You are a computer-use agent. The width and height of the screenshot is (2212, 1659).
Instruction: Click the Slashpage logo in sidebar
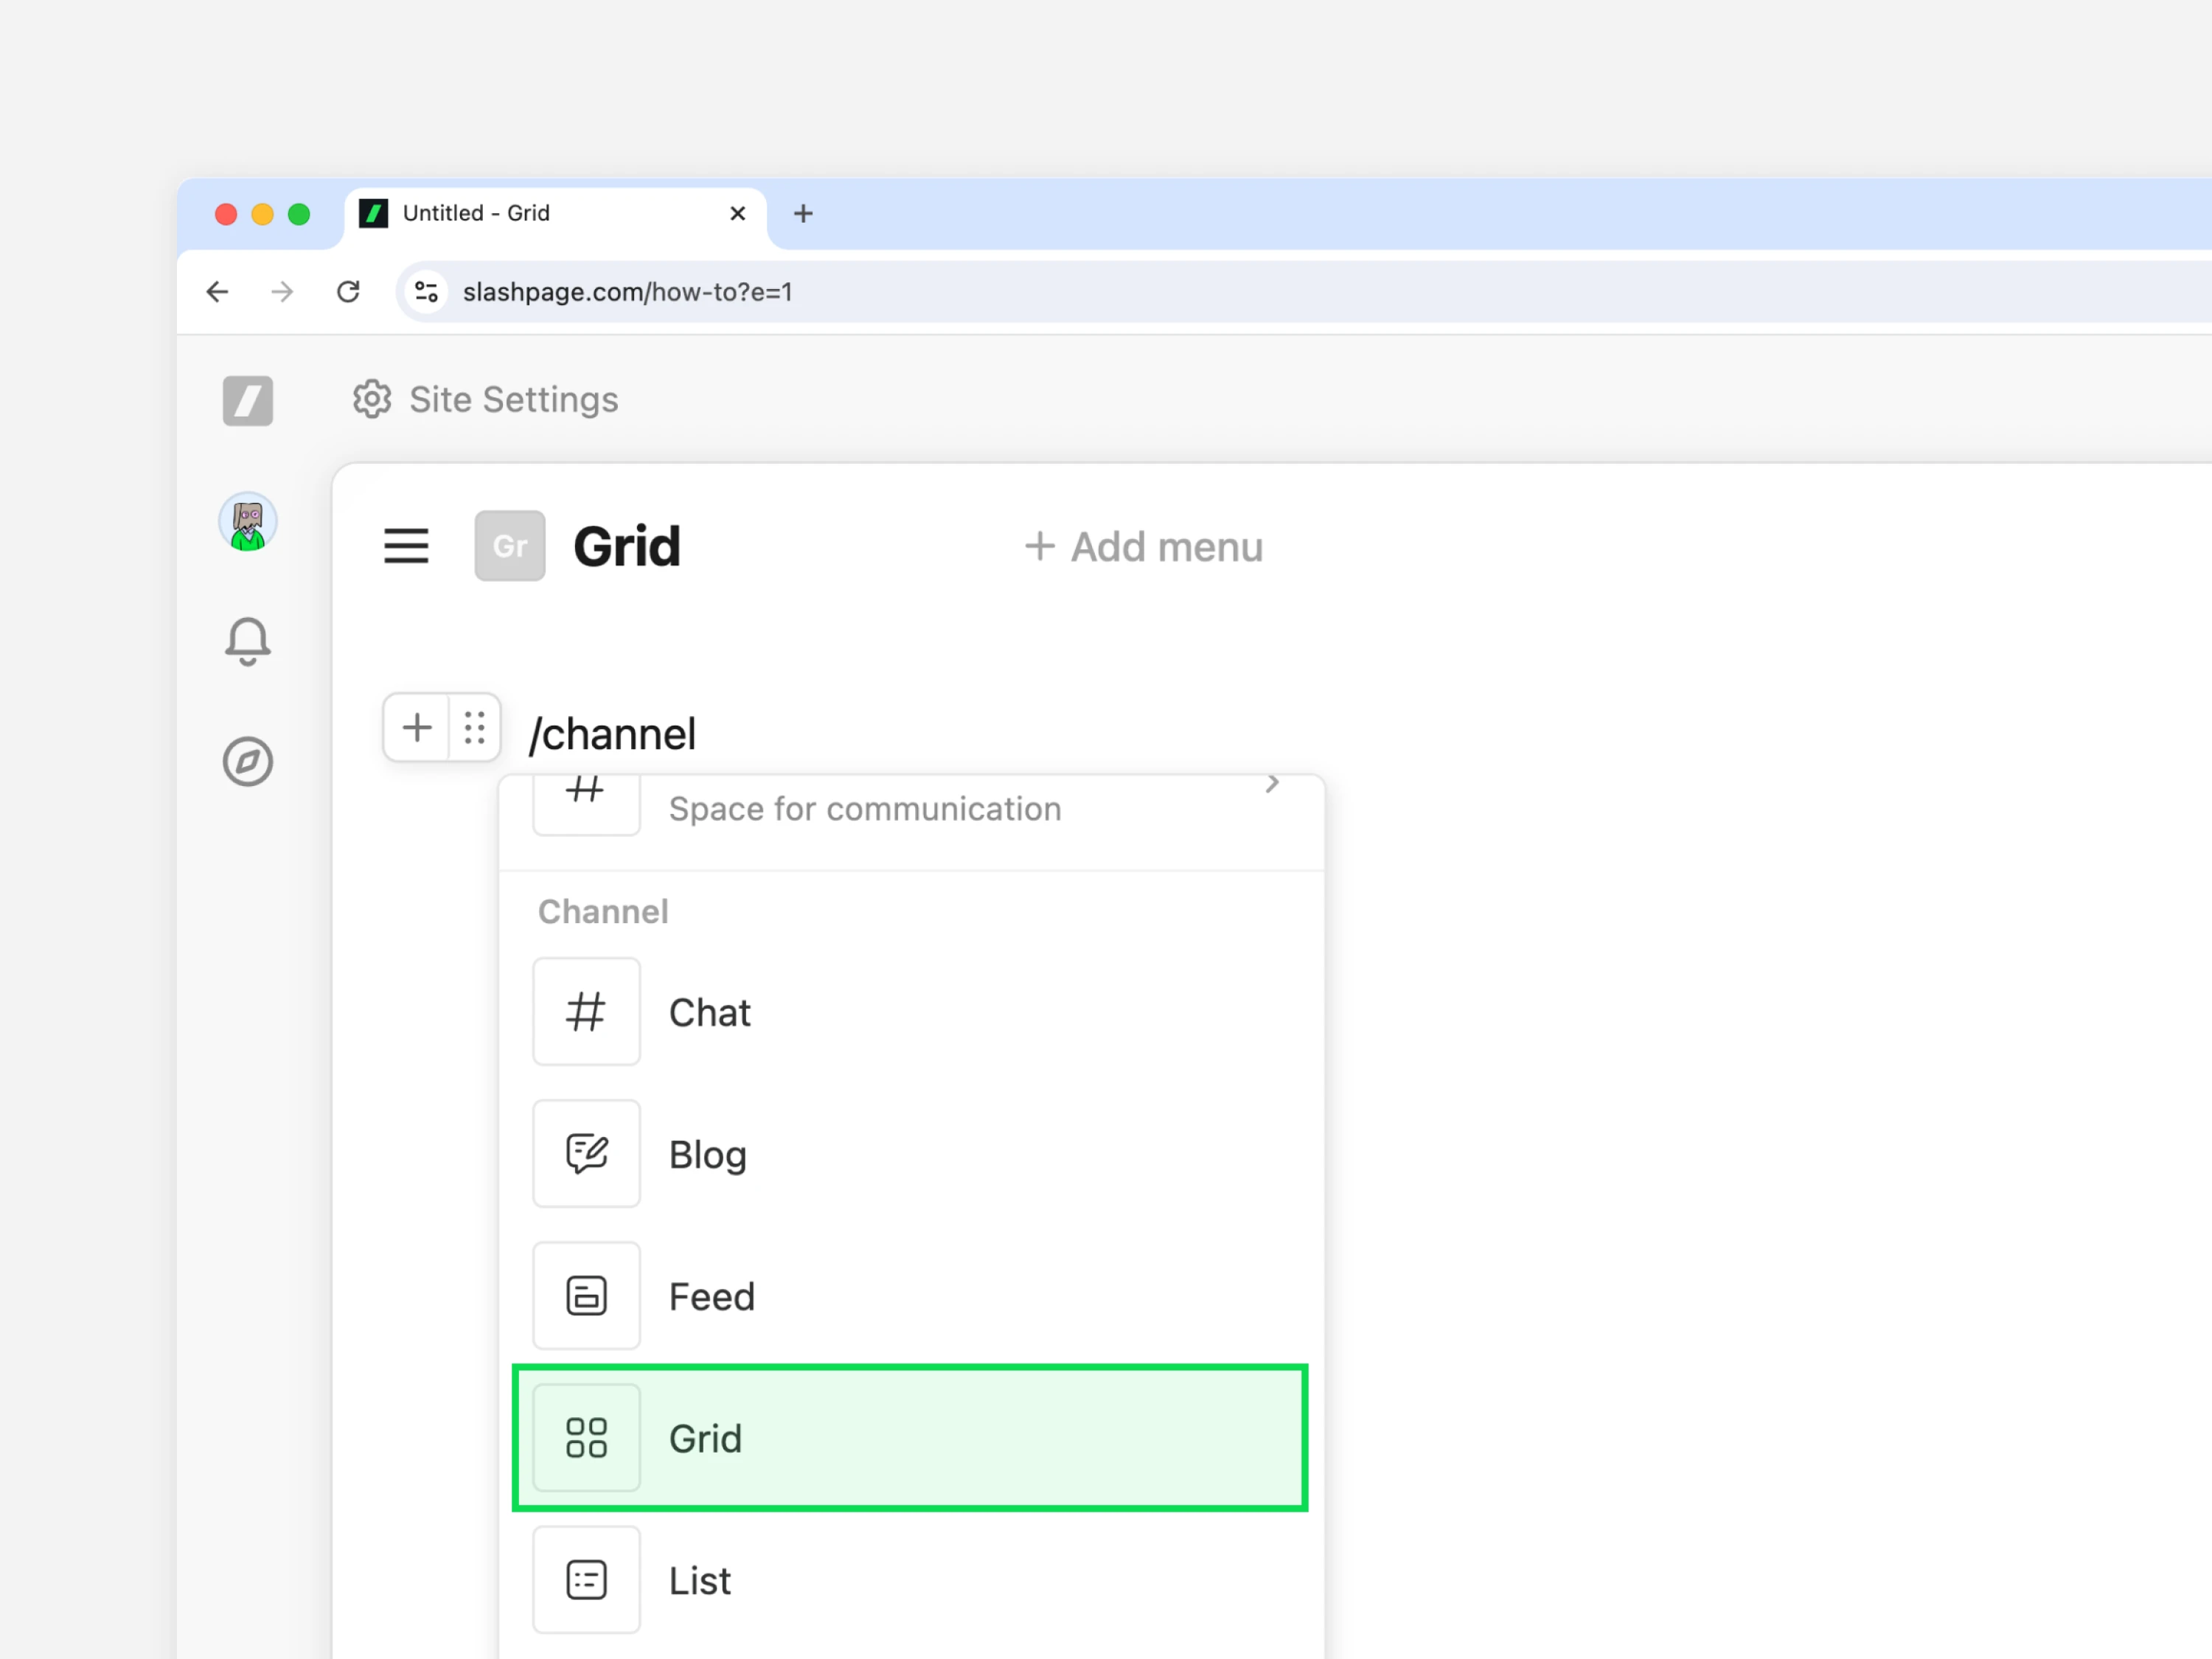pyautogui.click(x=247, y=401)
